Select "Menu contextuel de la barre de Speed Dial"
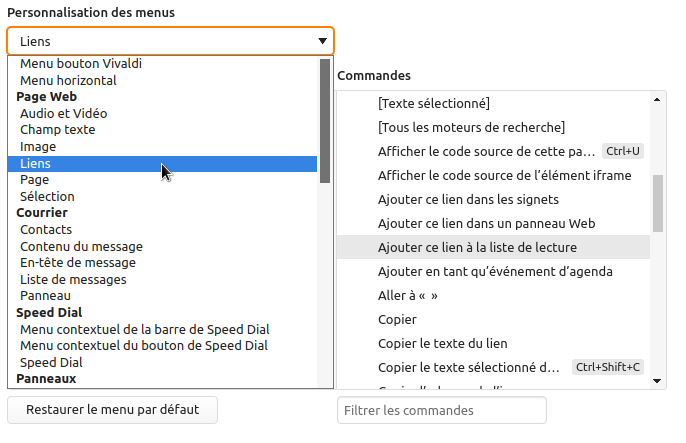Viewport: 686px width, 443px height. point(144,329)
